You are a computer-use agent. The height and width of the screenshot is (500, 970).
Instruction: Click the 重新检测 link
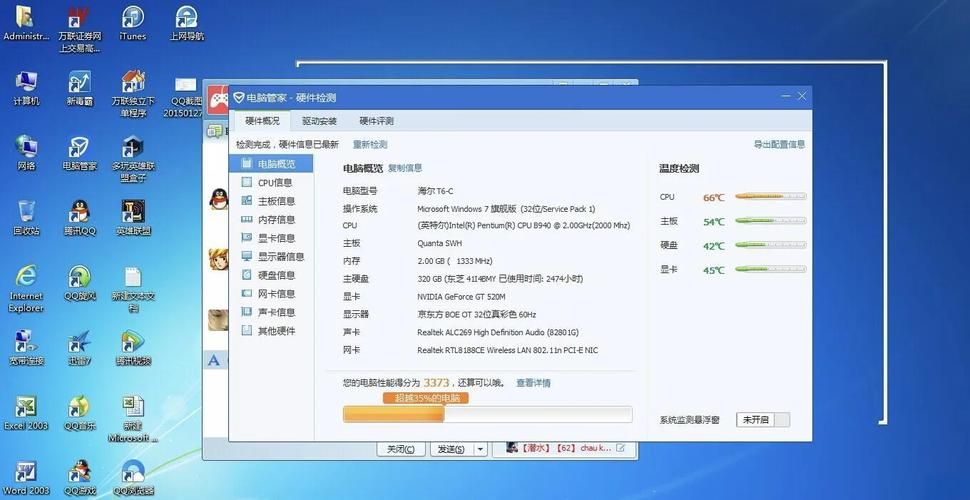370,144
